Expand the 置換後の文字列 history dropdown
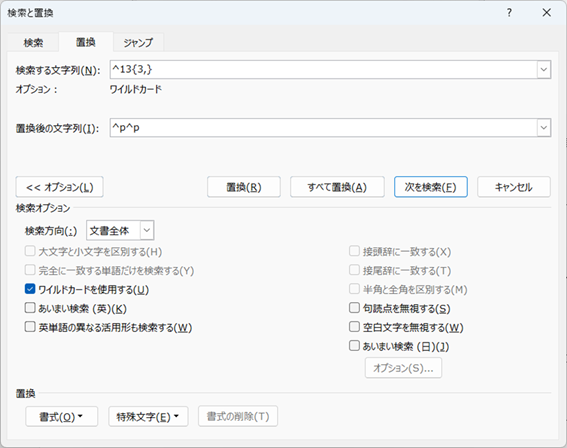567x448 pixels. (x=543, y=128)
